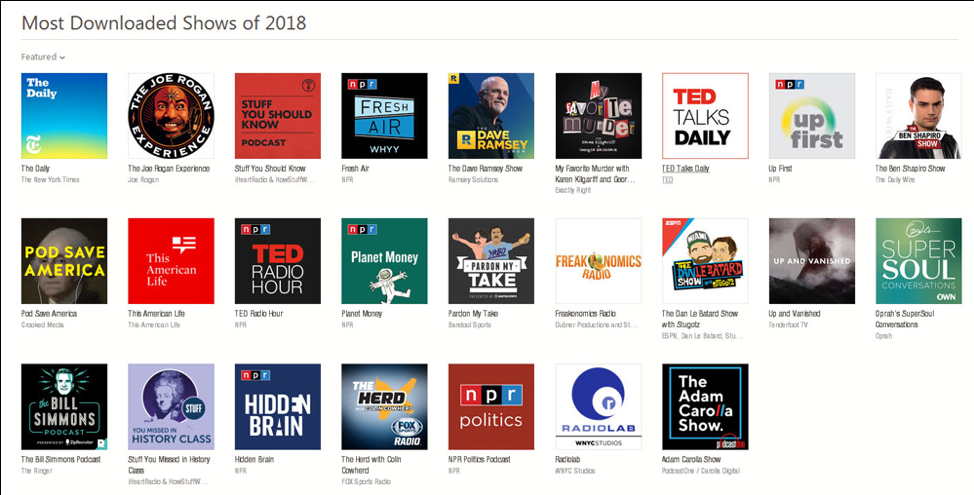The height and width of the screenshot is (495, 974).
Task: Open the Fresh Air WHYY artwork
Action: 385,116
